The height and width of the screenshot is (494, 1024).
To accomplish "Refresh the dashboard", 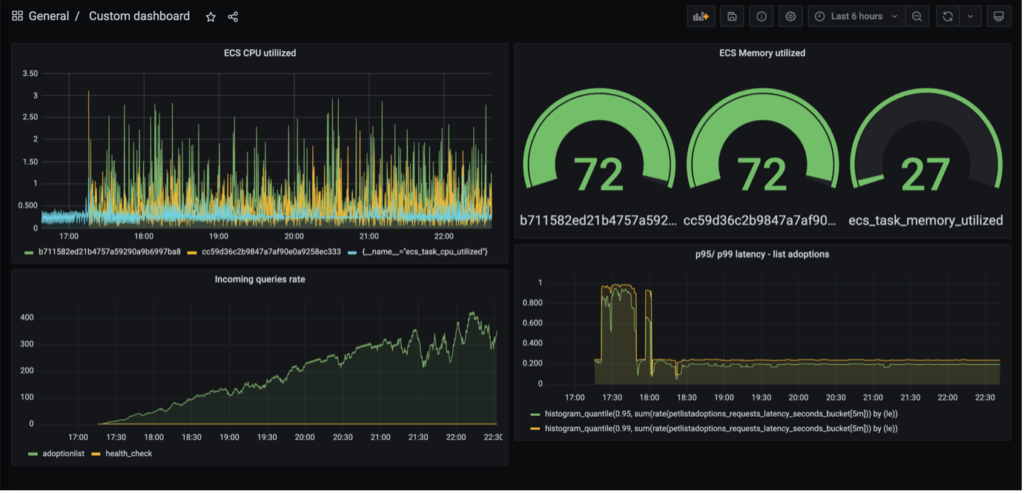I will pos(948,16).
